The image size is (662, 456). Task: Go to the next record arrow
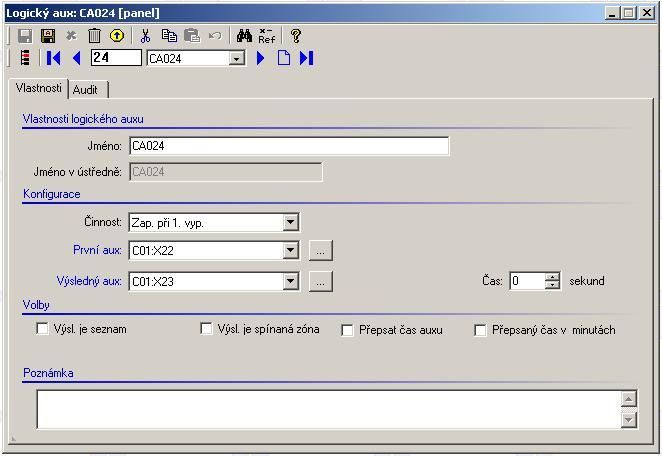[x=261, y=58]
